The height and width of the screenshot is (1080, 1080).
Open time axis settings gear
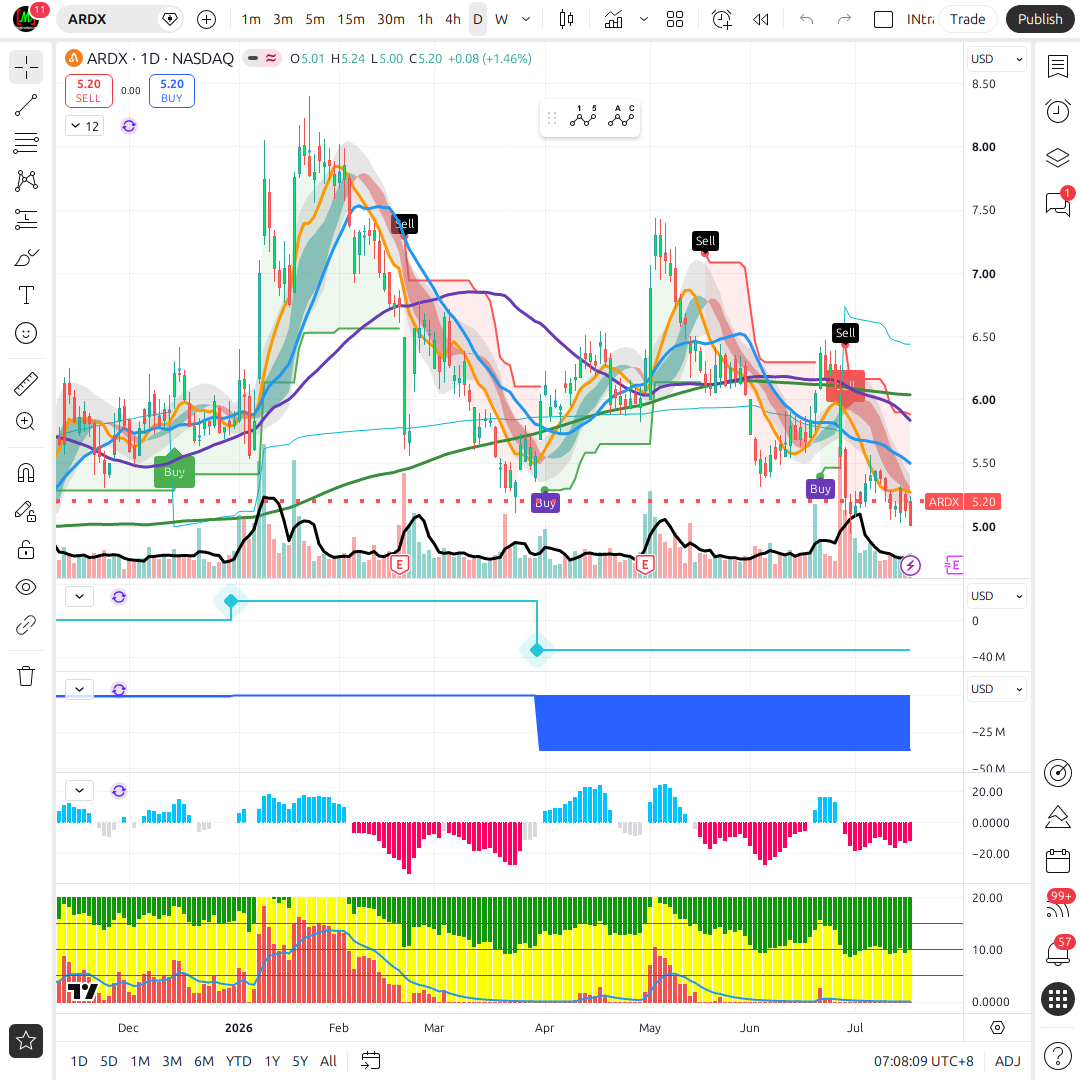[997, 1028]
